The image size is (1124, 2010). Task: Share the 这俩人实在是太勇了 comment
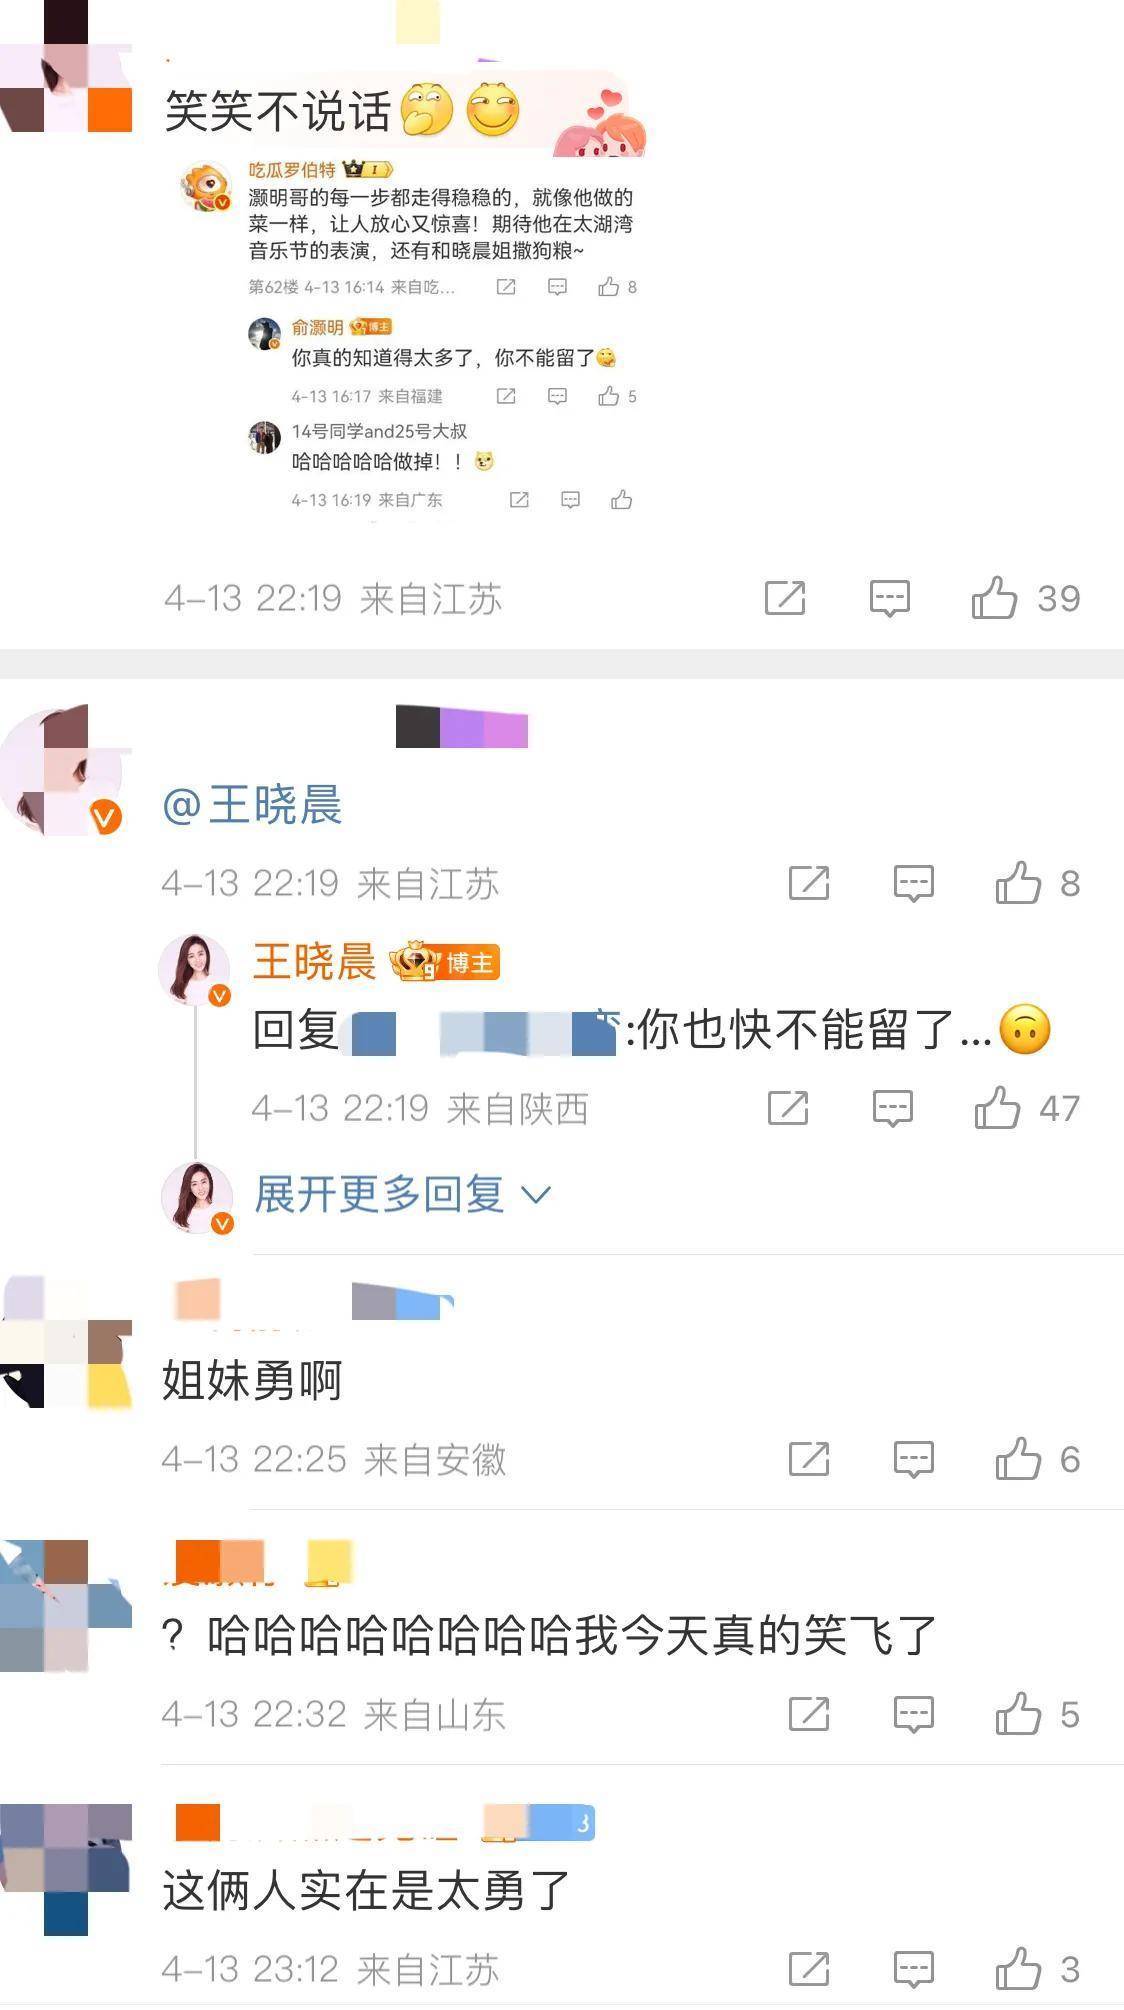pyautogui.click(x=809, y=1969)
